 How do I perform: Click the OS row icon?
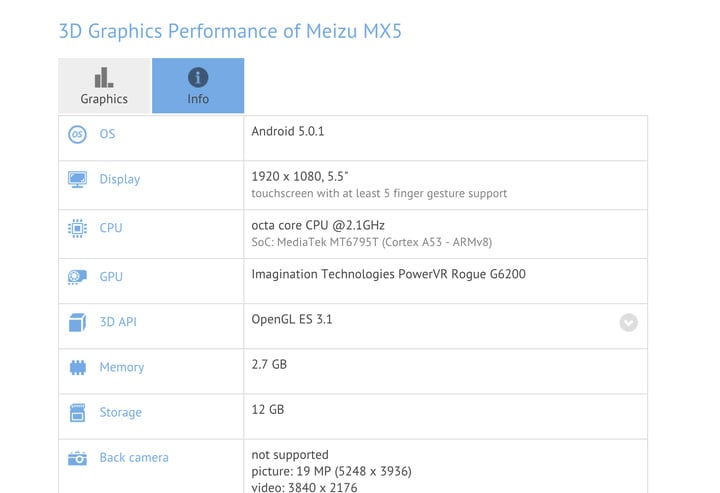pyautogui.click(x=77, y=135)
